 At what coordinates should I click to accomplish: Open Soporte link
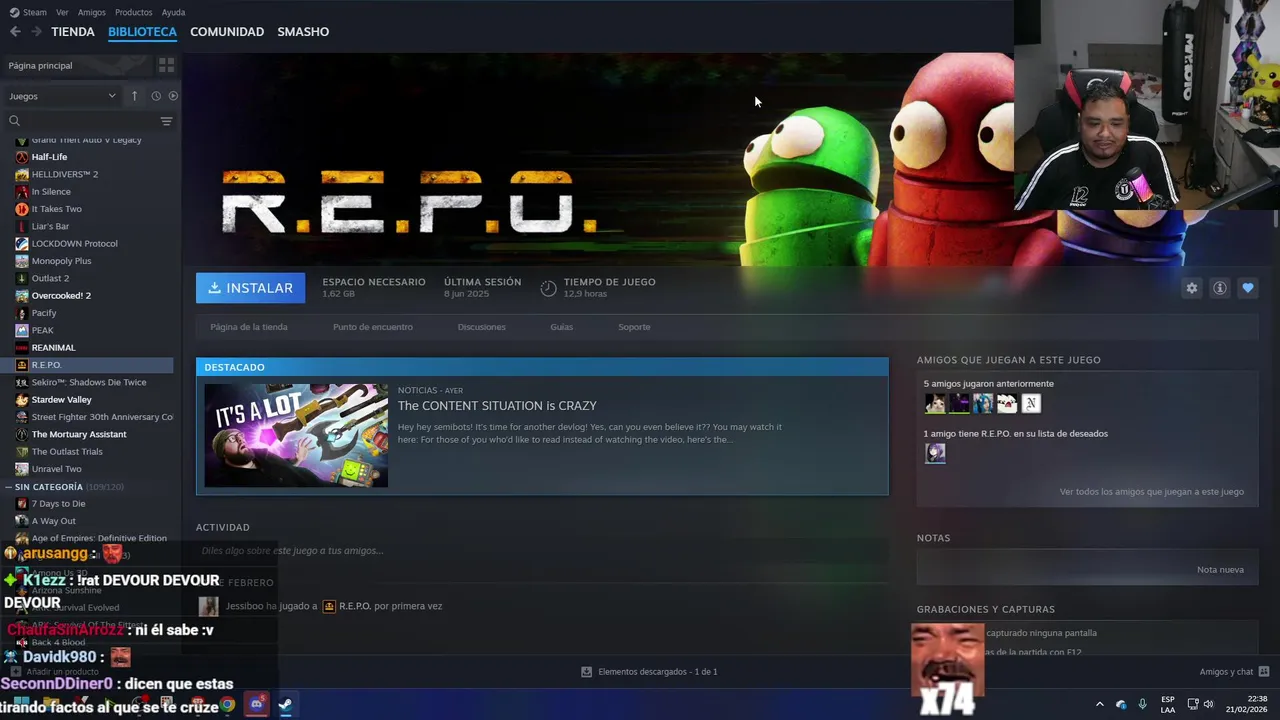click(x=634, y=327)
